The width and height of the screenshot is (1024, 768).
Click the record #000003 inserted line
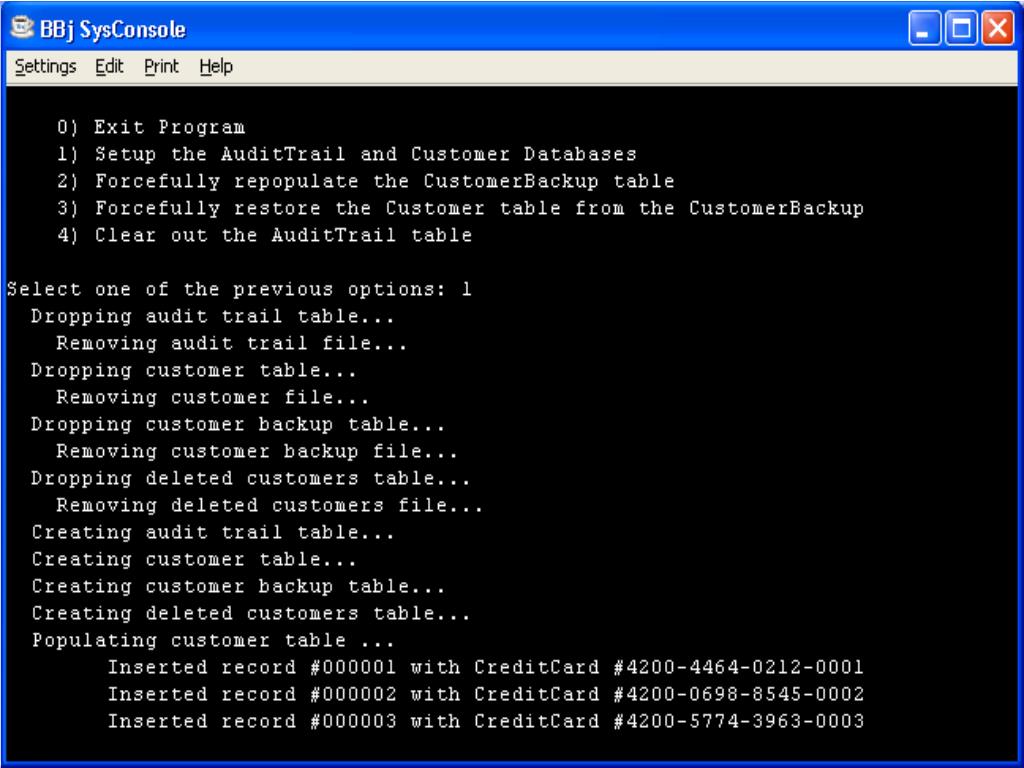(486, 721)
